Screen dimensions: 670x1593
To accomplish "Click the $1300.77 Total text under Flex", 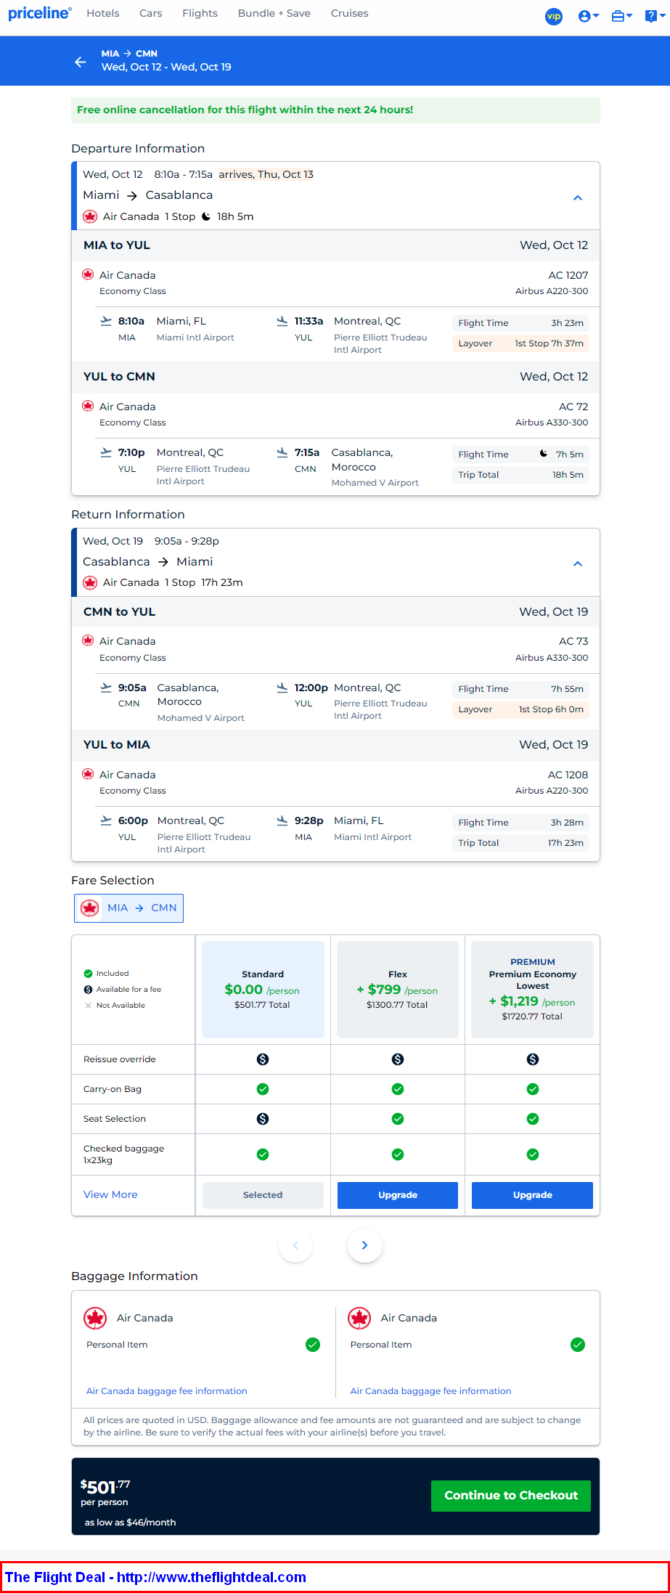I will 397,1005.
